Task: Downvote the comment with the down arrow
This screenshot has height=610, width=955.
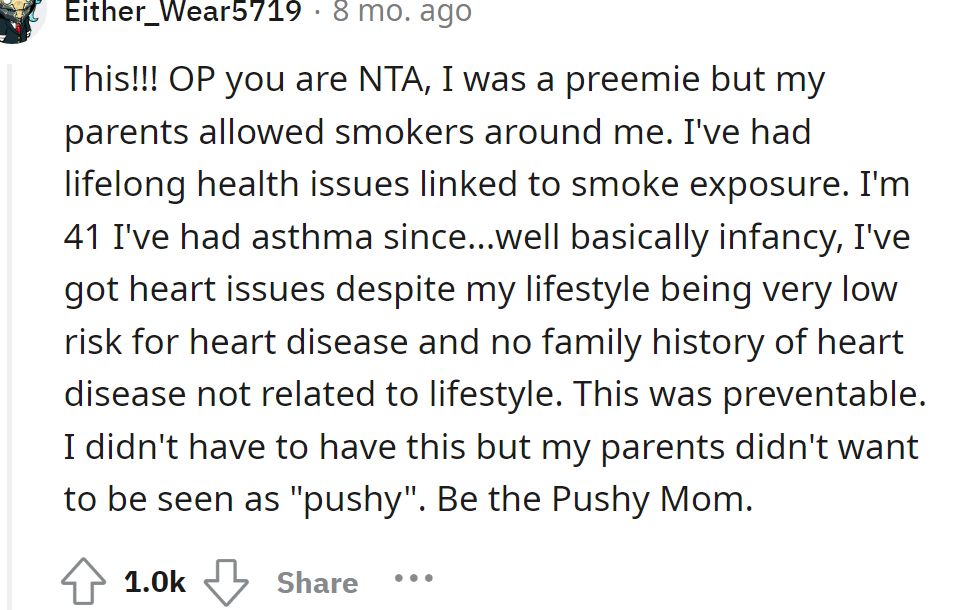Action: click(225, 582)
